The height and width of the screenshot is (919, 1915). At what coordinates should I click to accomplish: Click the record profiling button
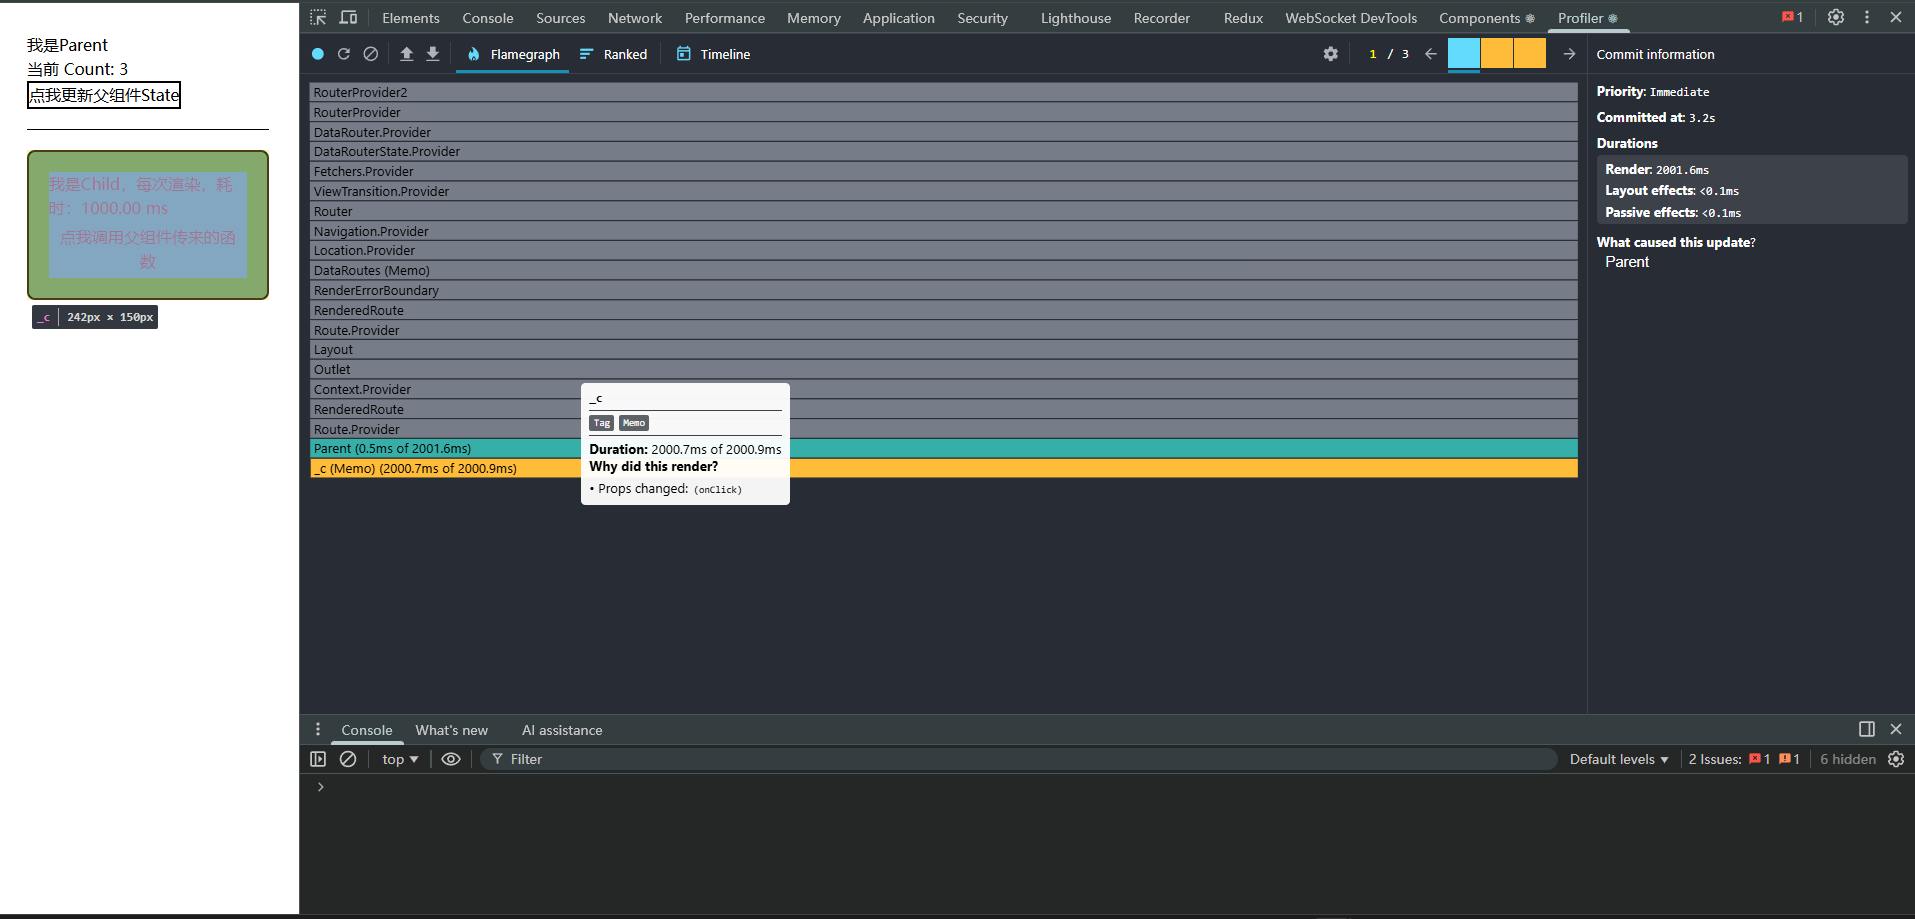click(318, 54)
